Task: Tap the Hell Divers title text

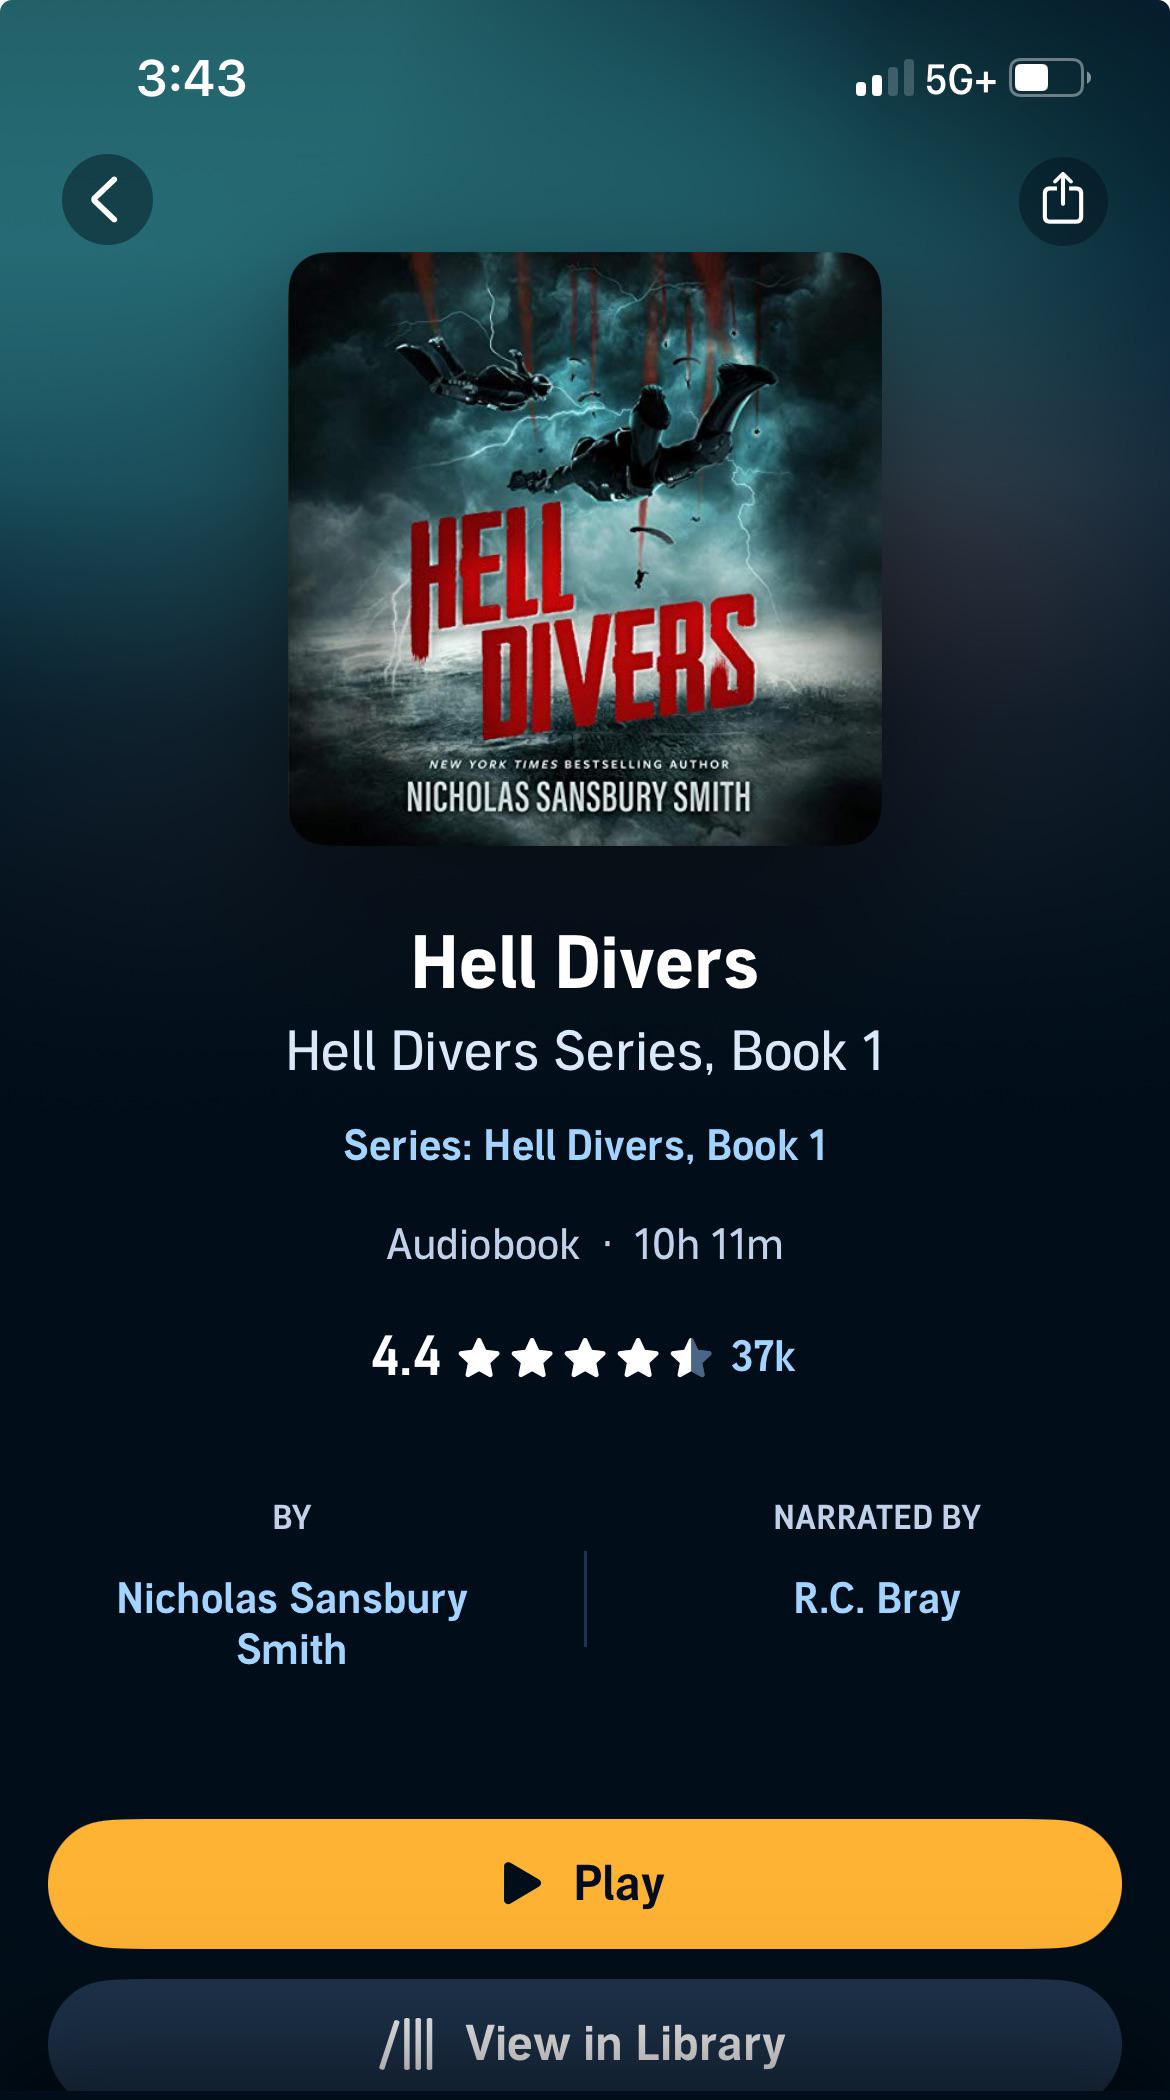Action: coord(585,963)
